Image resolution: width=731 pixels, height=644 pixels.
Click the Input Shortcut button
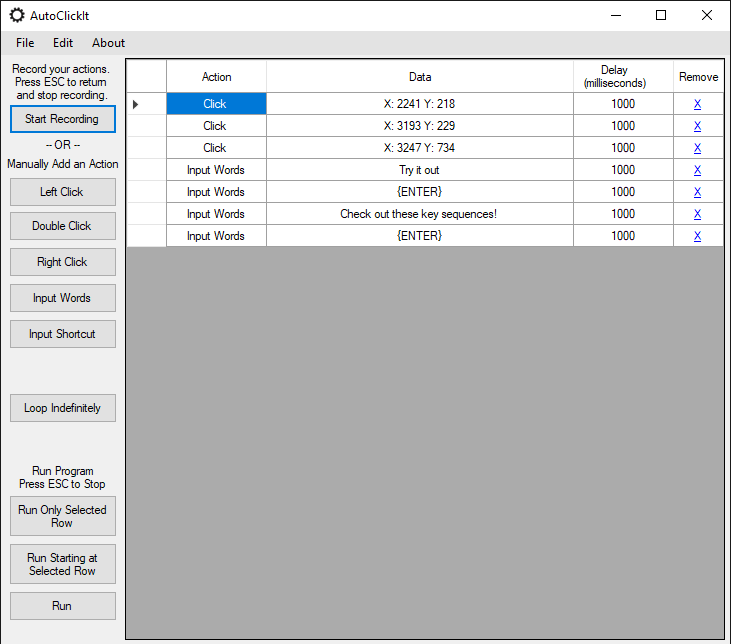click(62, 334)
